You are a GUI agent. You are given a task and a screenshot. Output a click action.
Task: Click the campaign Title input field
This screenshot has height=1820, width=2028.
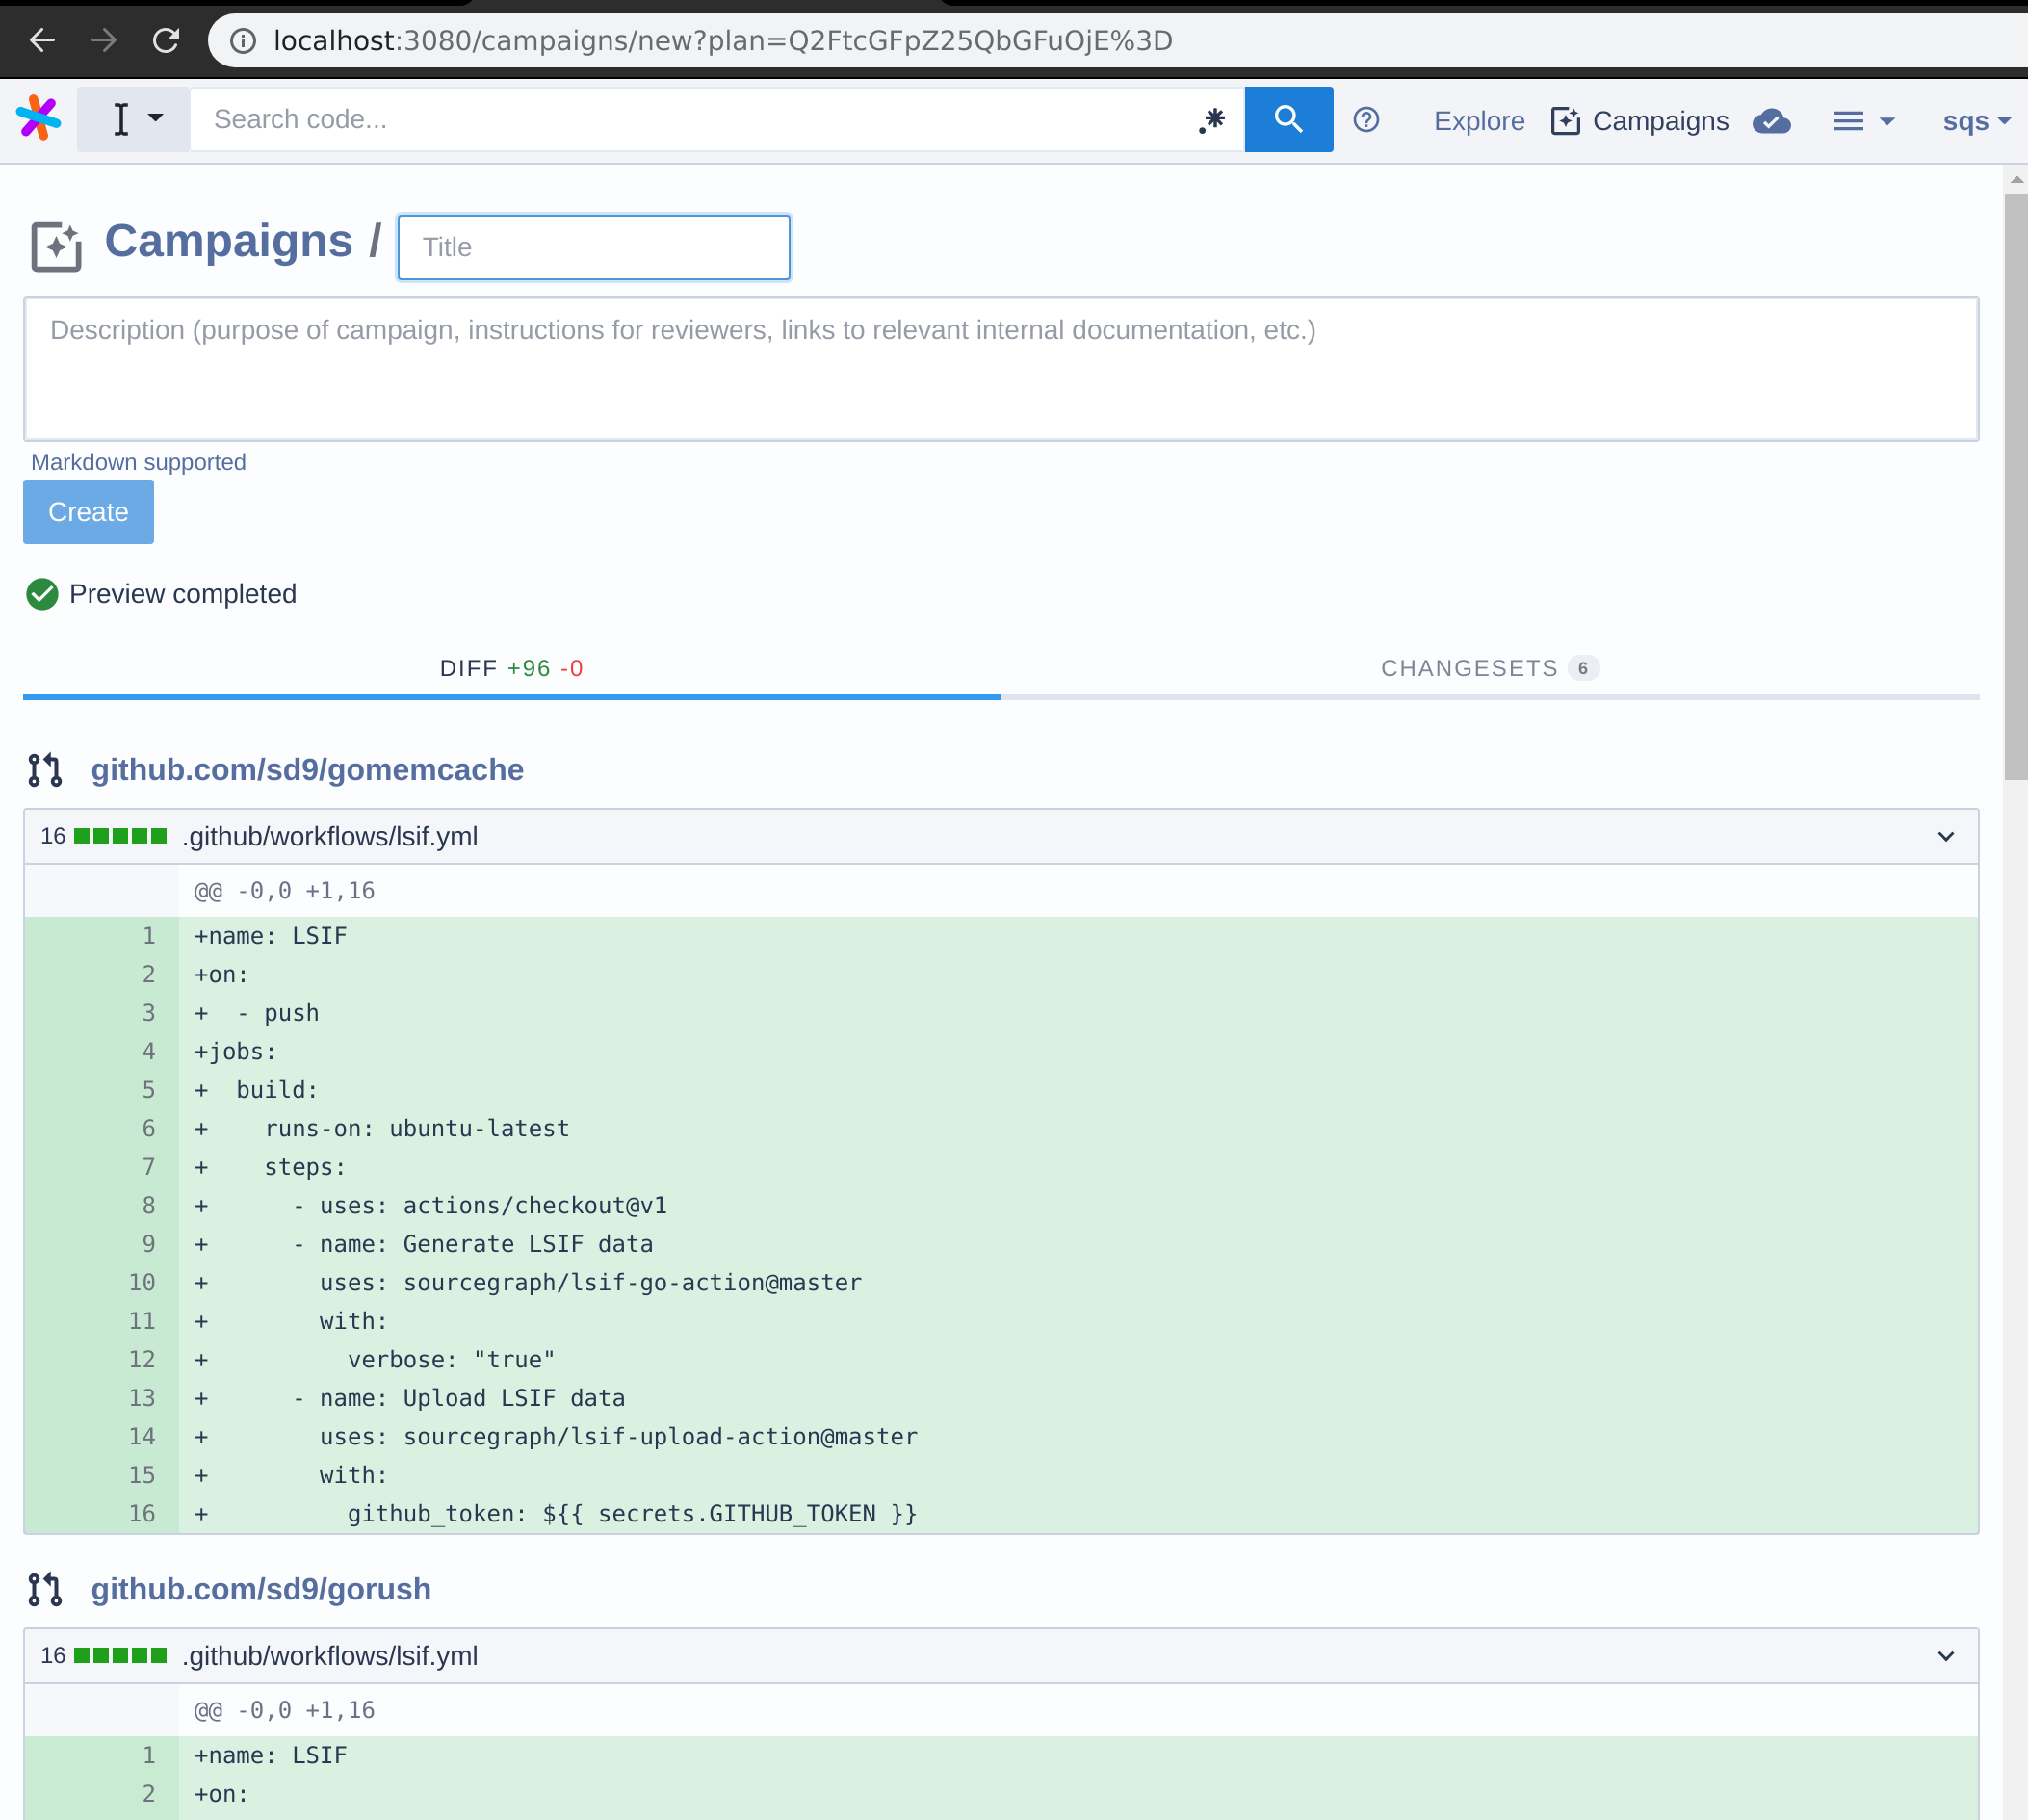click(593, 247)
